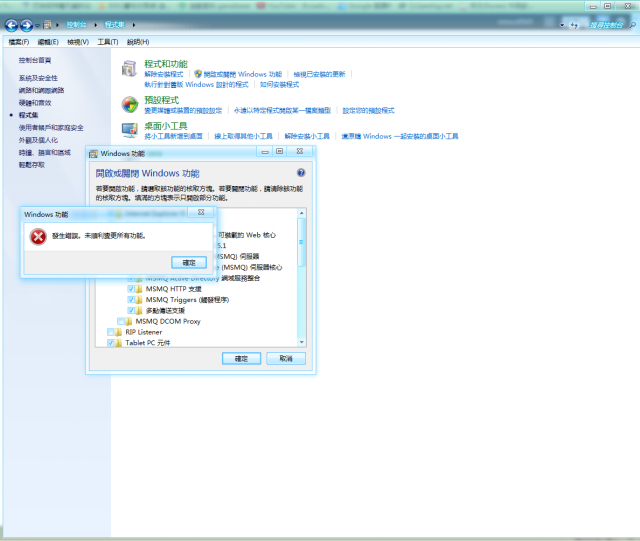Click the feature list scrollbar thumb
640x541 pixels.
(302, 242)
